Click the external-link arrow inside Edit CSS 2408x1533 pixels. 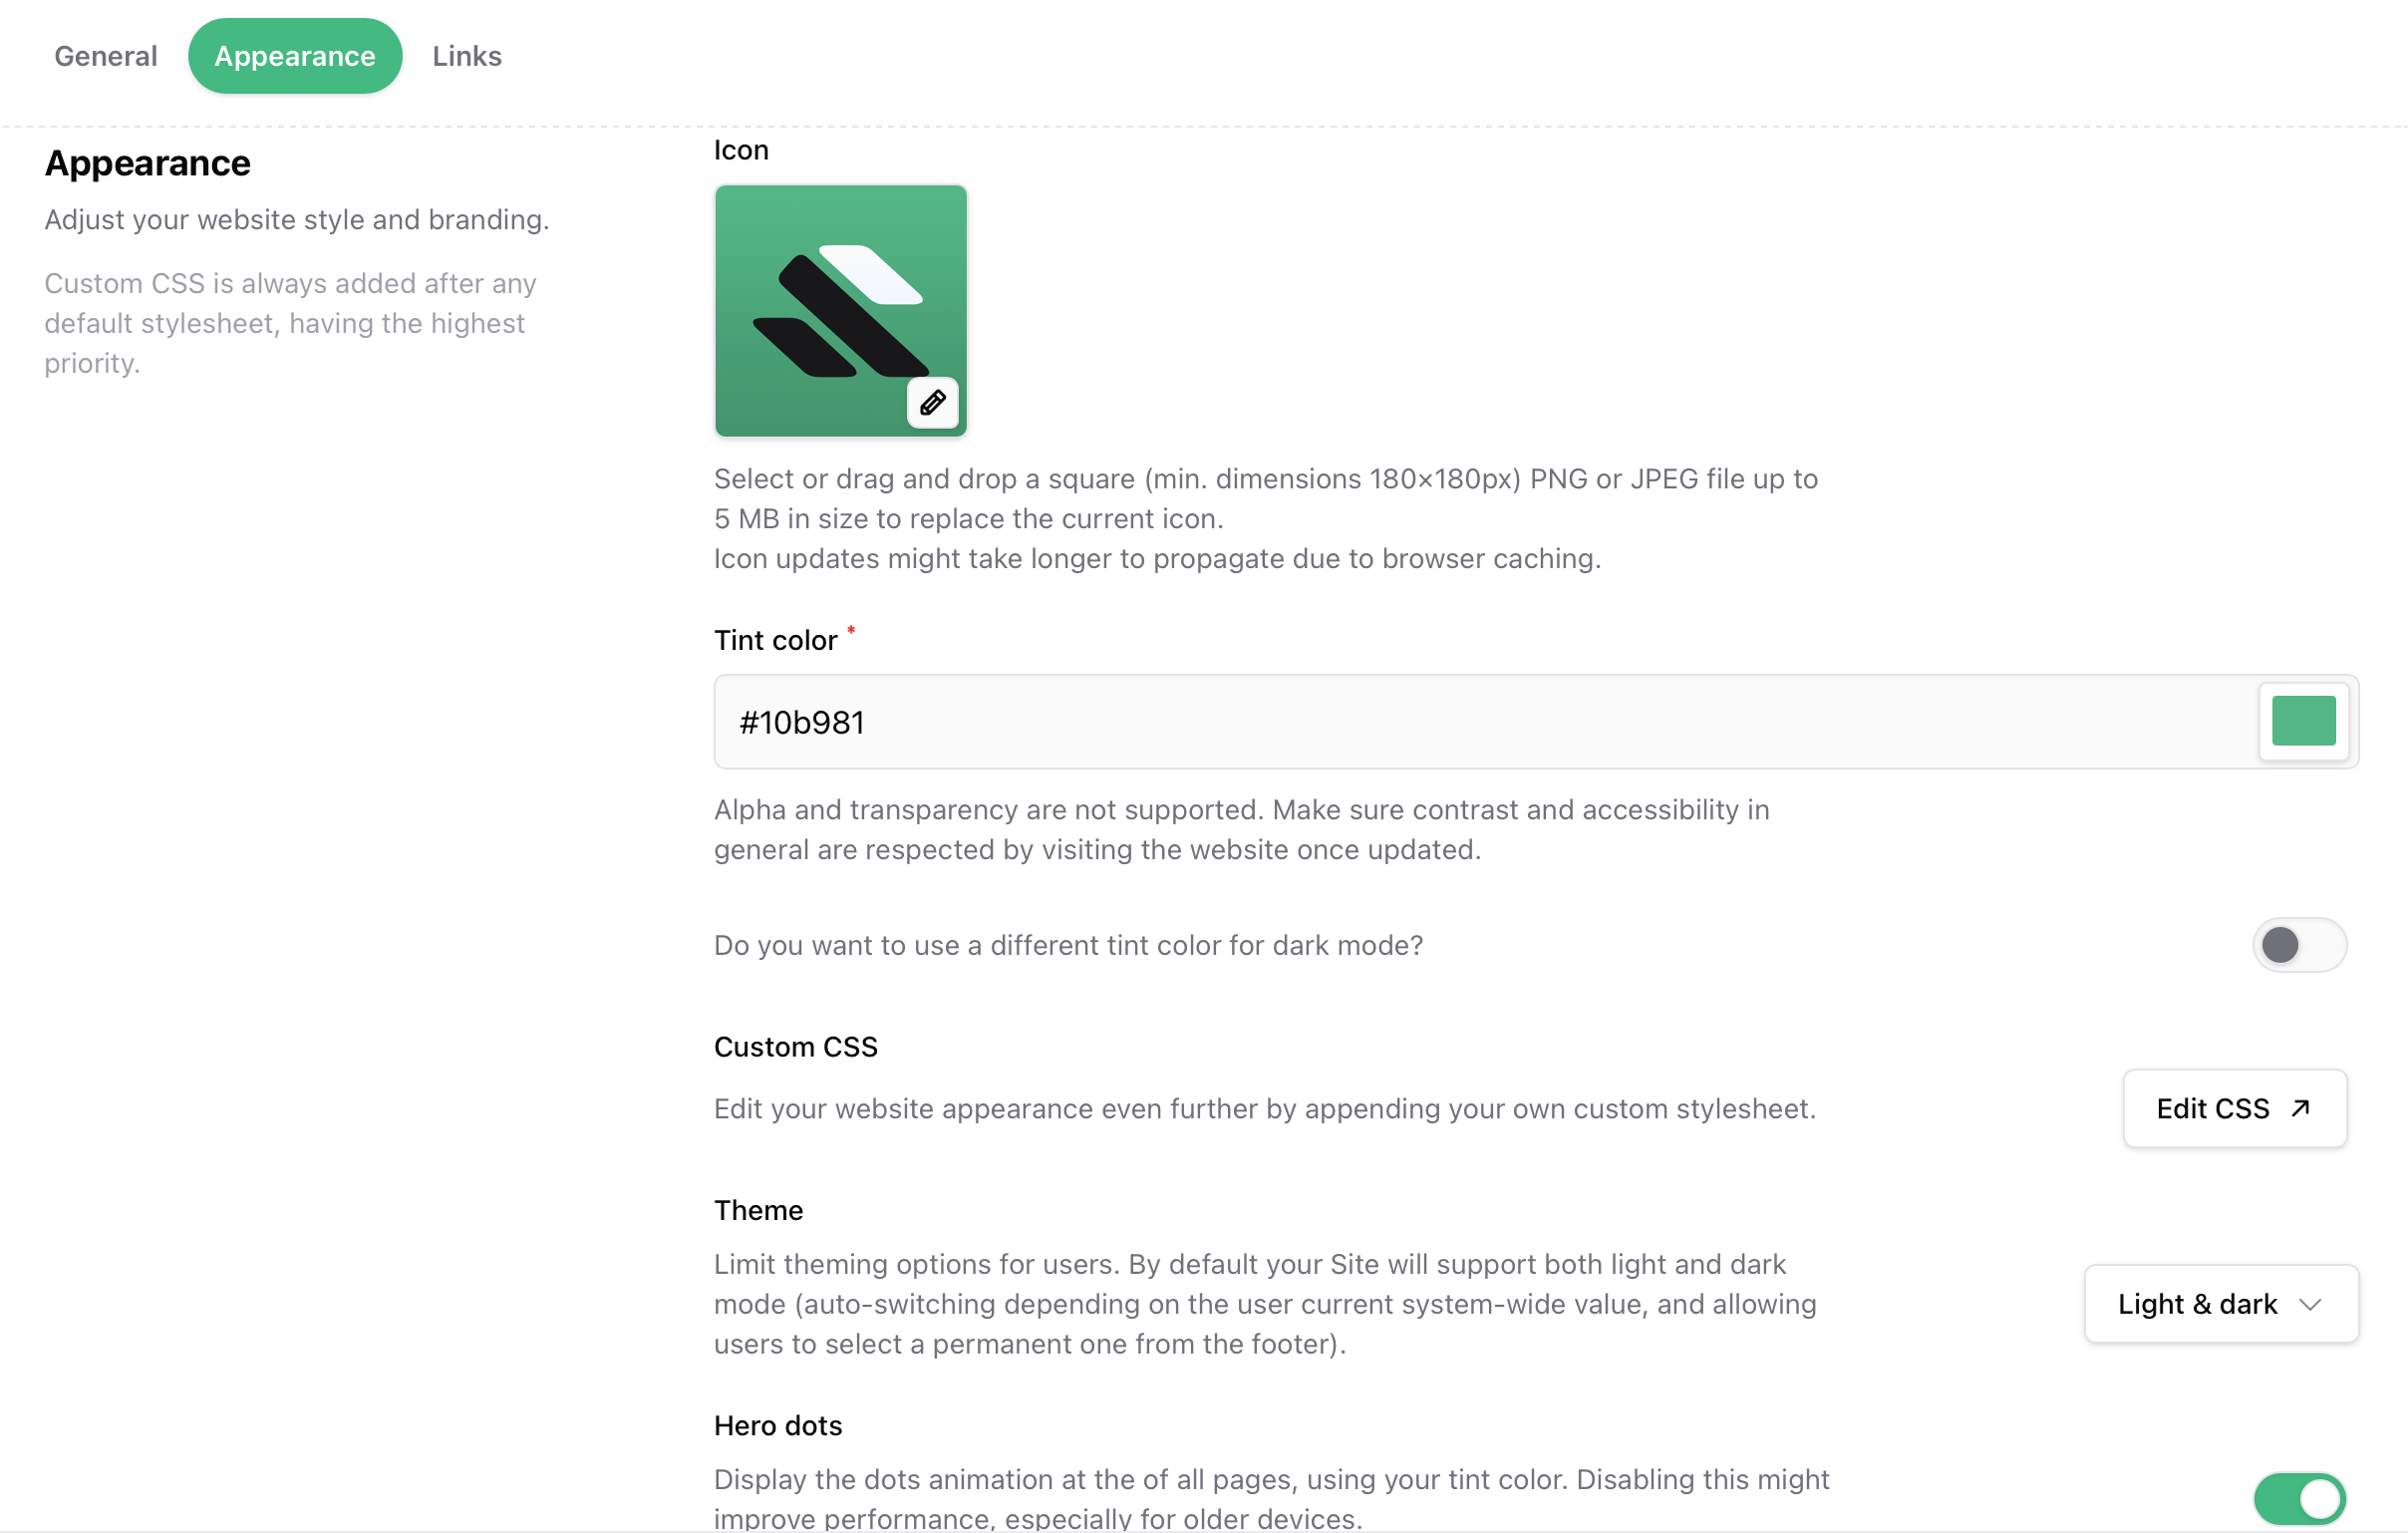pos(2299,1108)
